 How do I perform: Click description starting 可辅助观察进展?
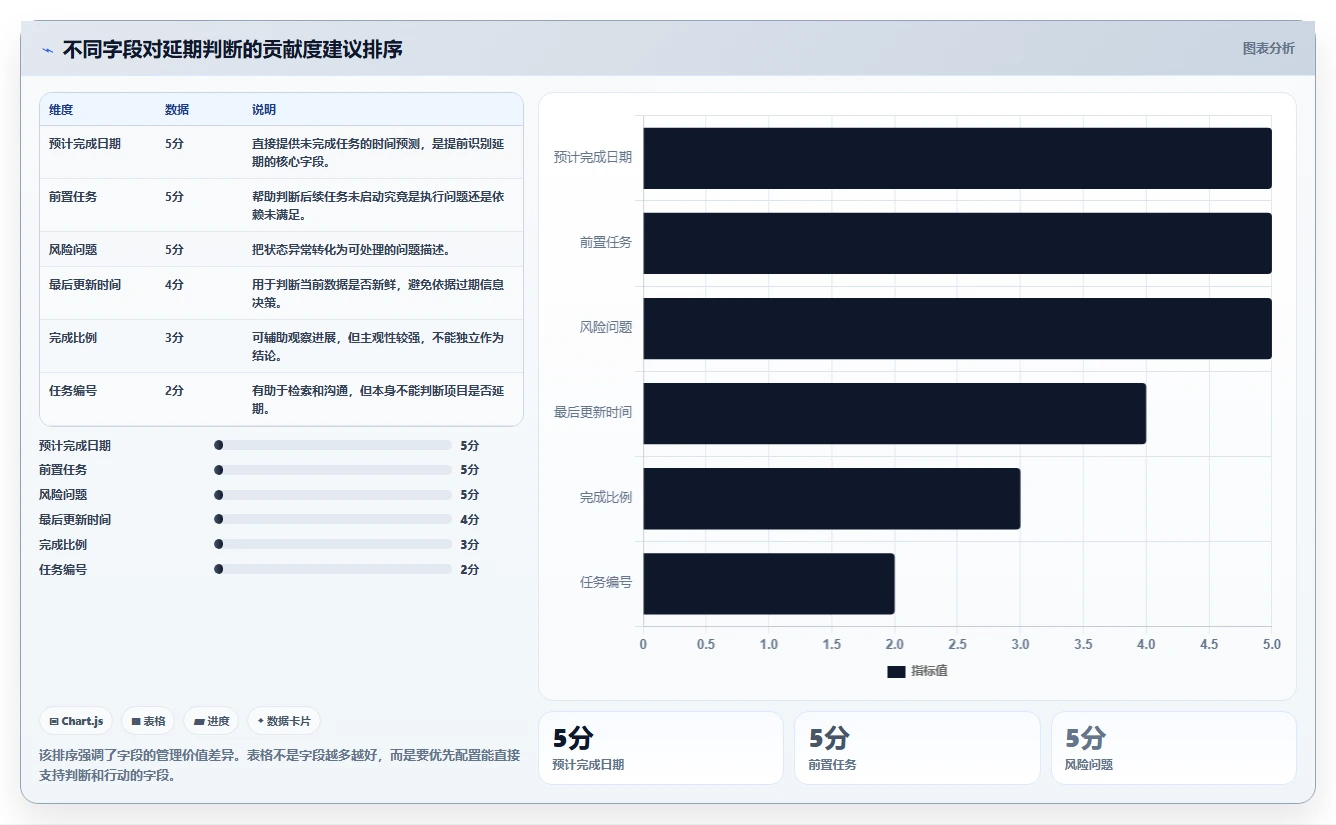(x=378, y=346)
